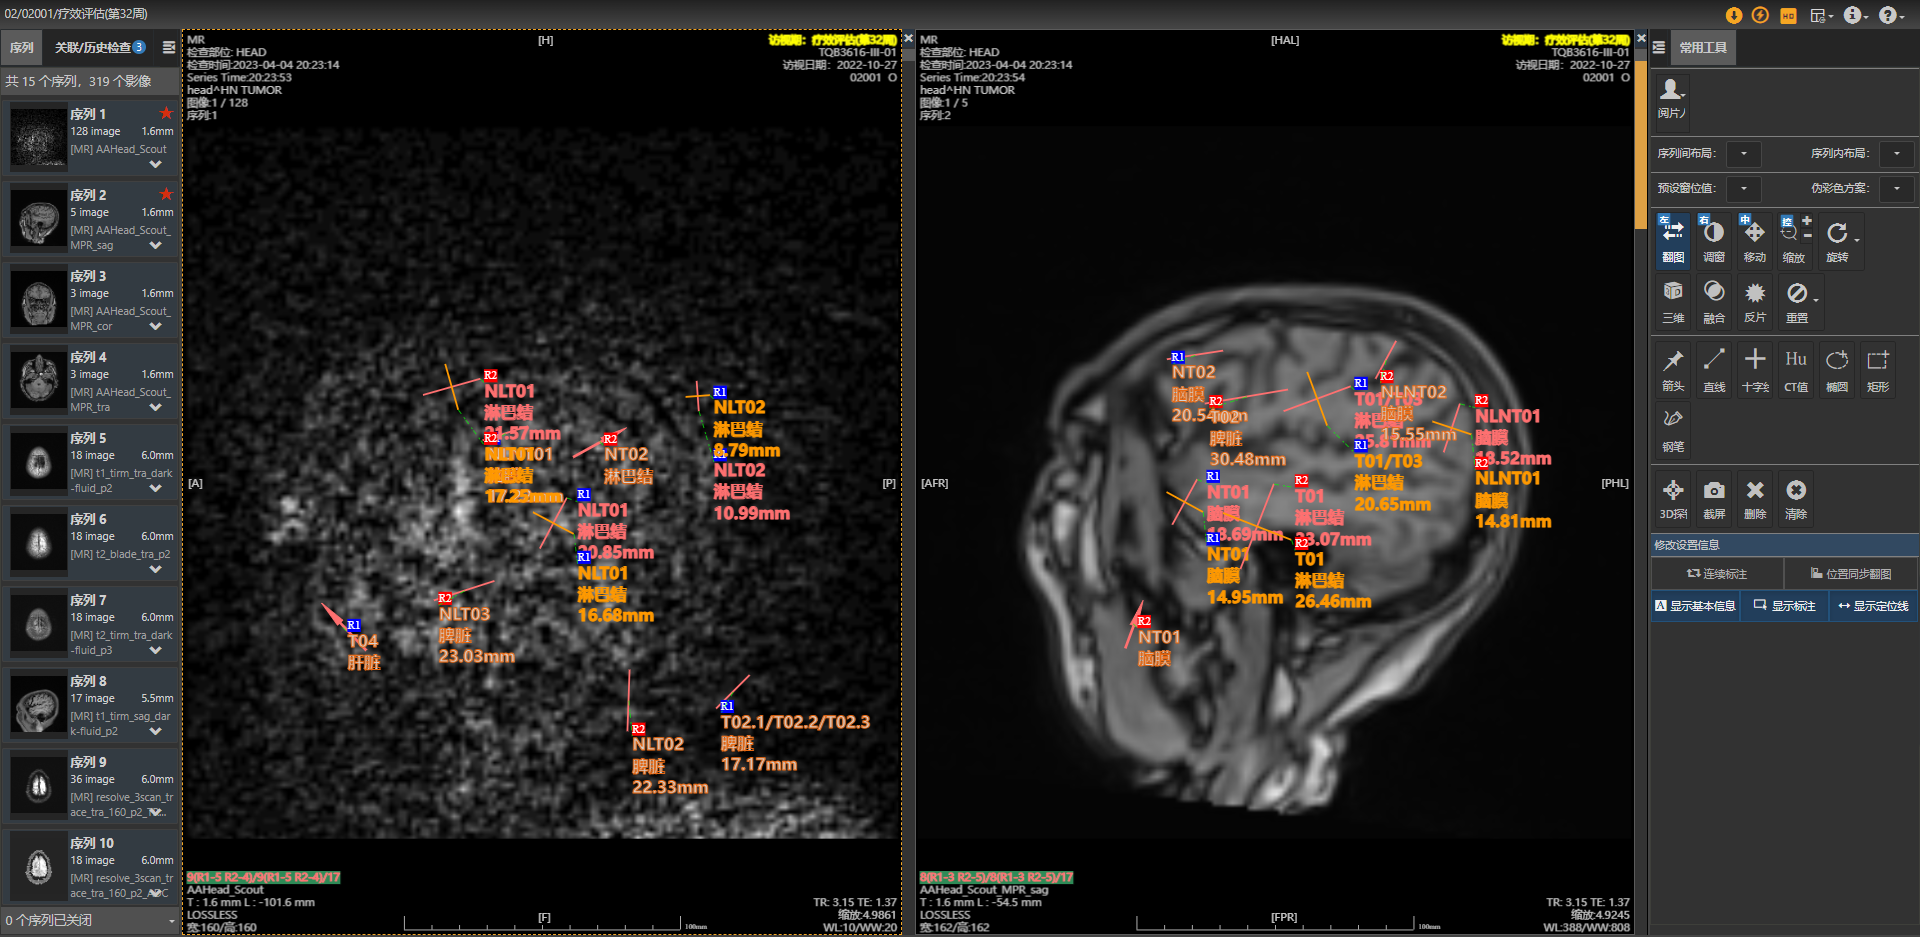Toggle 显示定位线 show localizer lines
1920x937 pixels.
pos(1873,606)
